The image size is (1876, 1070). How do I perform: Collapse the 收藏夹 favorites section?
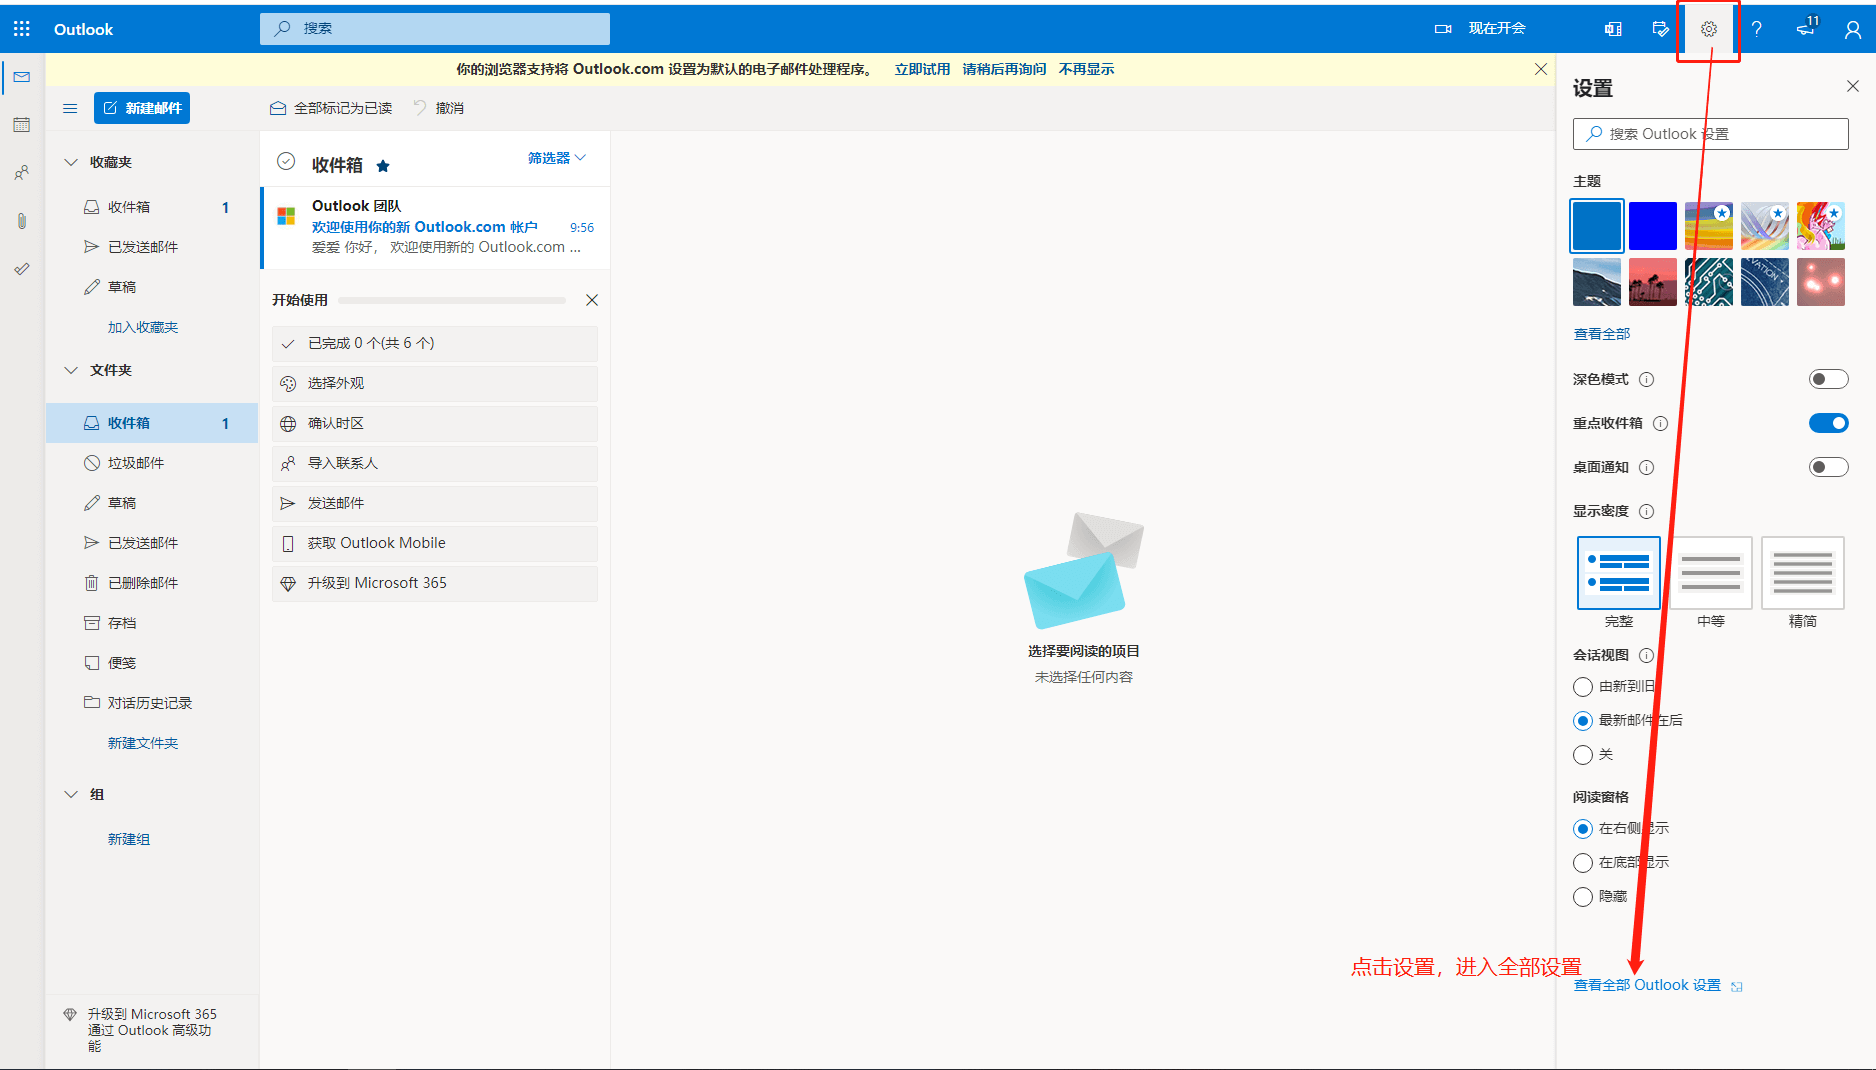tap(71, 162)
